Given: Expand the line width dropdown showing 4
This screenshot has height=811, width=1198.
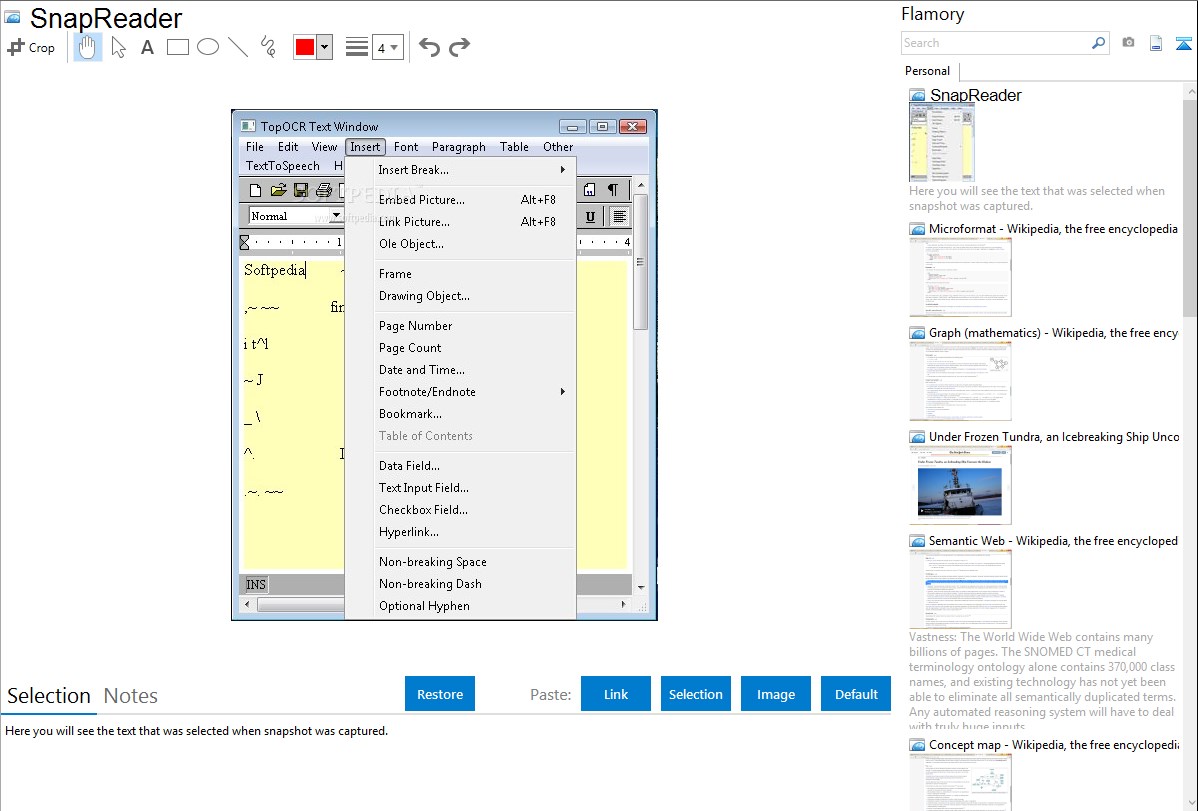Looking at the screenshot, I should 388,47.
